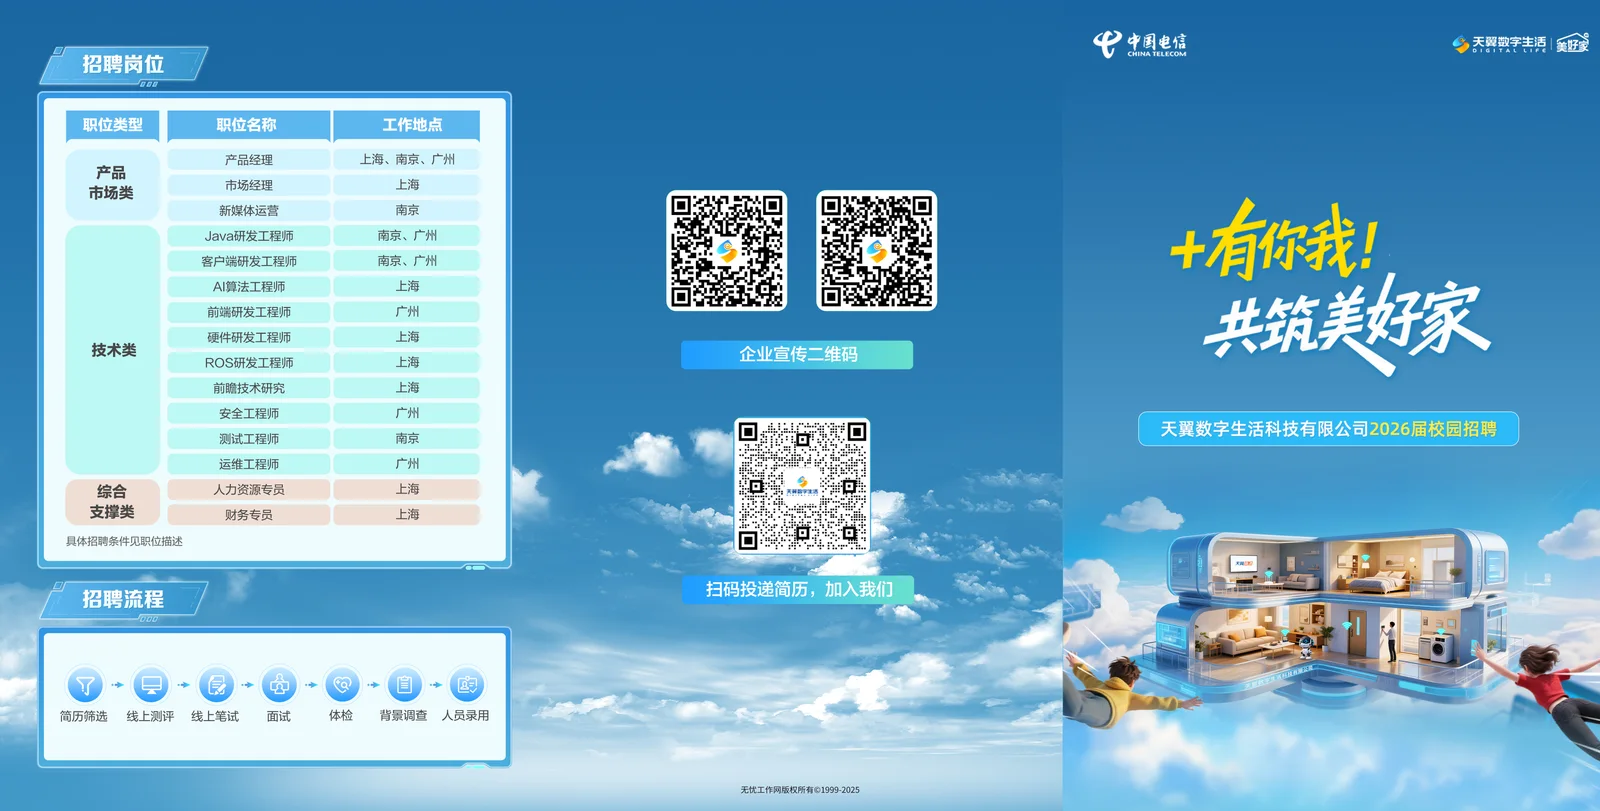Click the 招聘流程 section header
The height and width of the screenshot is (811, 1600).
pyautogui.click(x=123, y=600)
